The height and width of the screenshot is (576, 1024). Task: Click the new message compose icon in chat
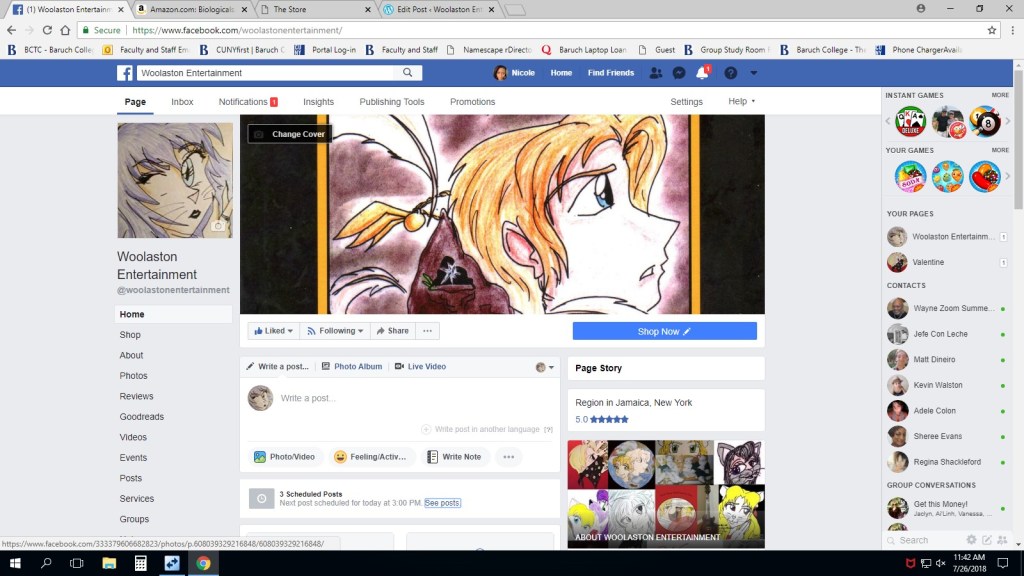pos(987,540)
